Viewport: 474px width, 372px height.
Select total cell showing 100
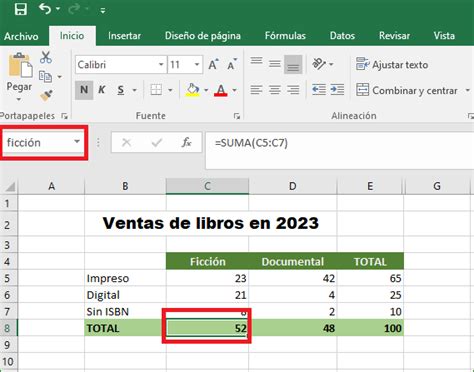pyautogui.click(x=370, y=328)
